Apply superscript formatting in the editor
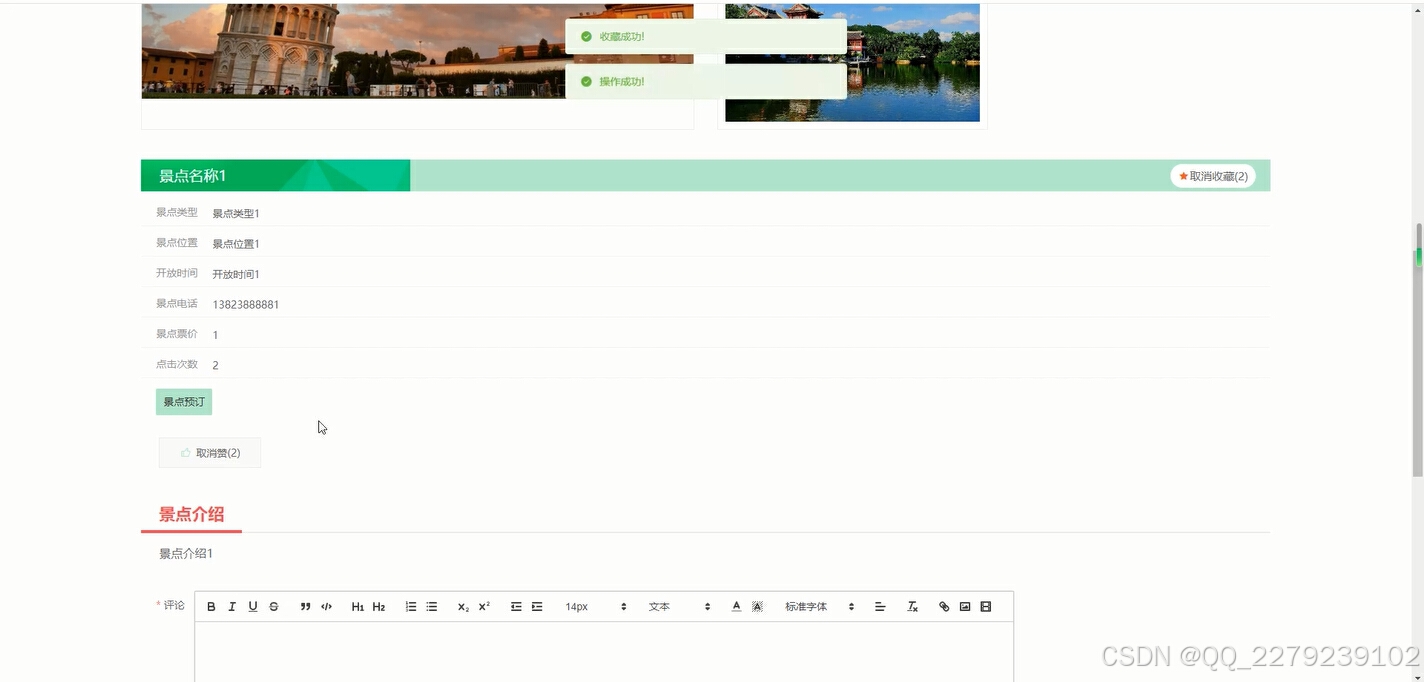Viewport: 1424px width, 682px height. (483, 606)
